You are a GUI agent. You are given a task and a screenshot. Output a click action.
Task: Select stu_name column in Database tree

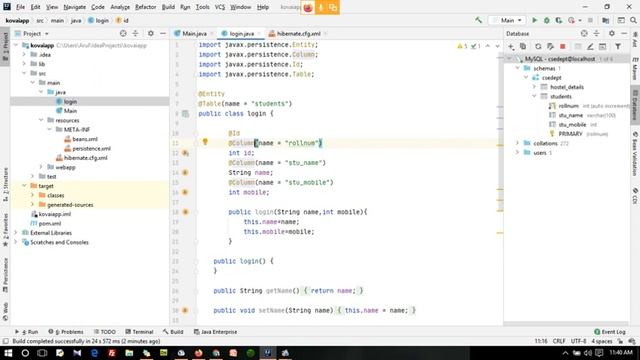pyautogui.click(x=571, y=115)
